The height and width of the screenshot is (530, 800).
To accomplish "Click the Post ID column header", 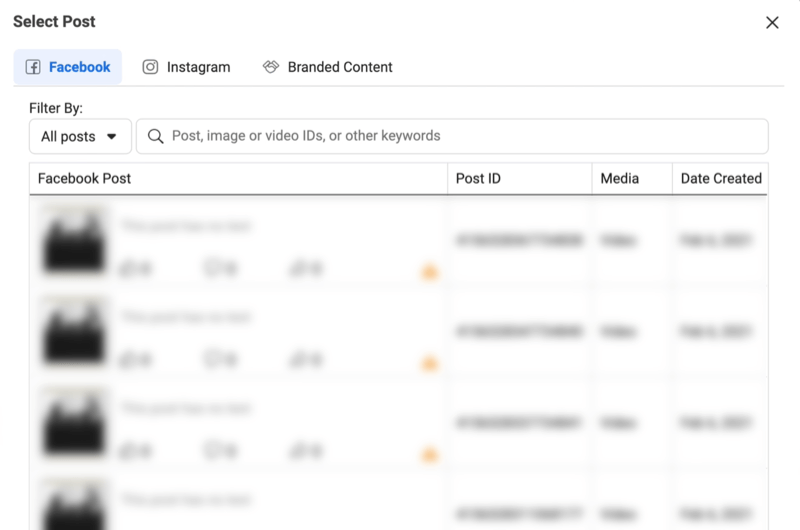I will click(x=478, y=179).
